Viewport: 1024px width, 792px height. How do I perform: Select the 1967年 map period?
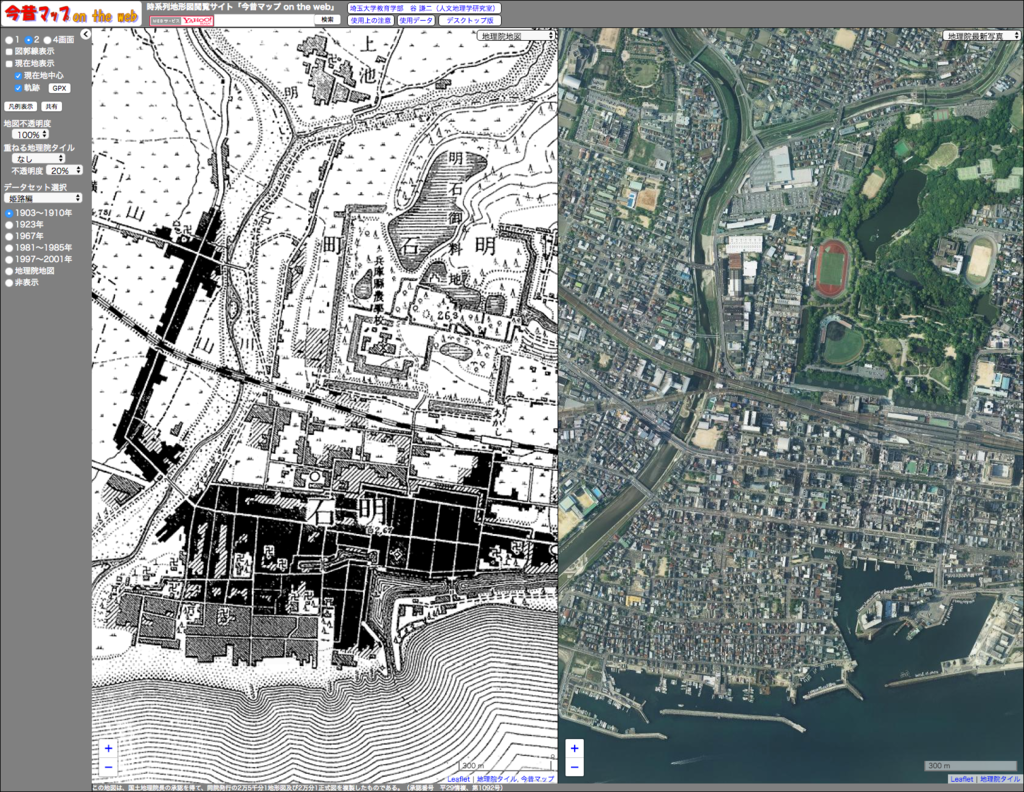coord(9,236)
